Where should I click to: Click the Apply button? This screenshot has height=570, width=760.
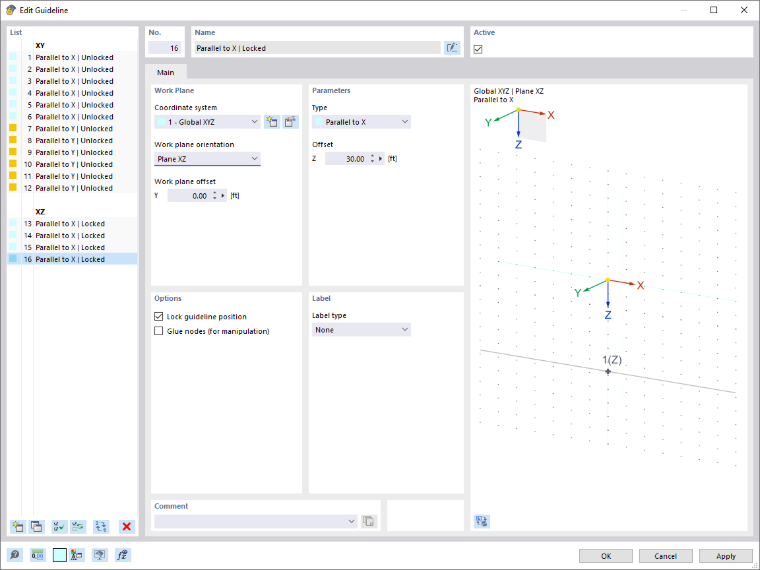(x=726, y=556)
